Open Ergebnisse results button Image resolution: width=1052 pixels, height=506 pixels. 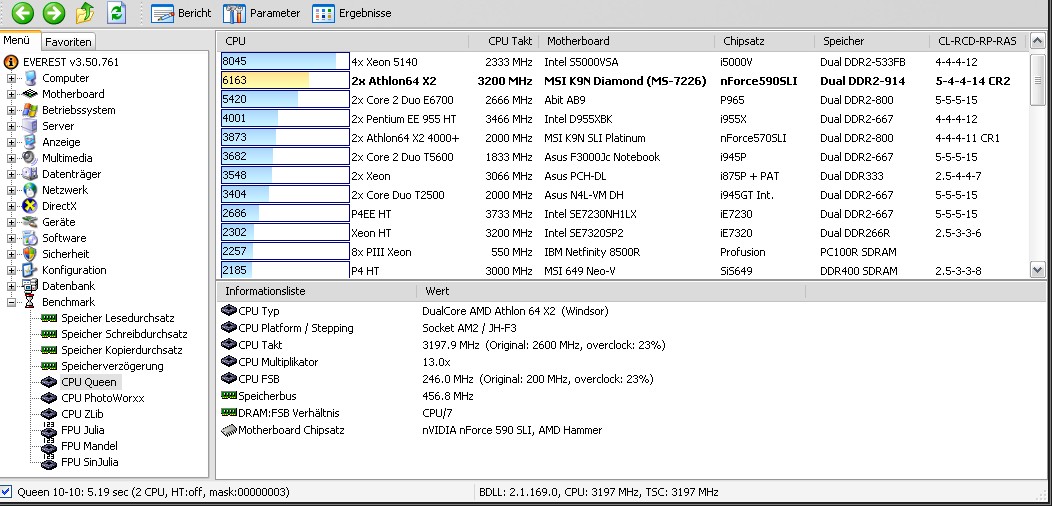pyautogui.click(x=352, y=13)
